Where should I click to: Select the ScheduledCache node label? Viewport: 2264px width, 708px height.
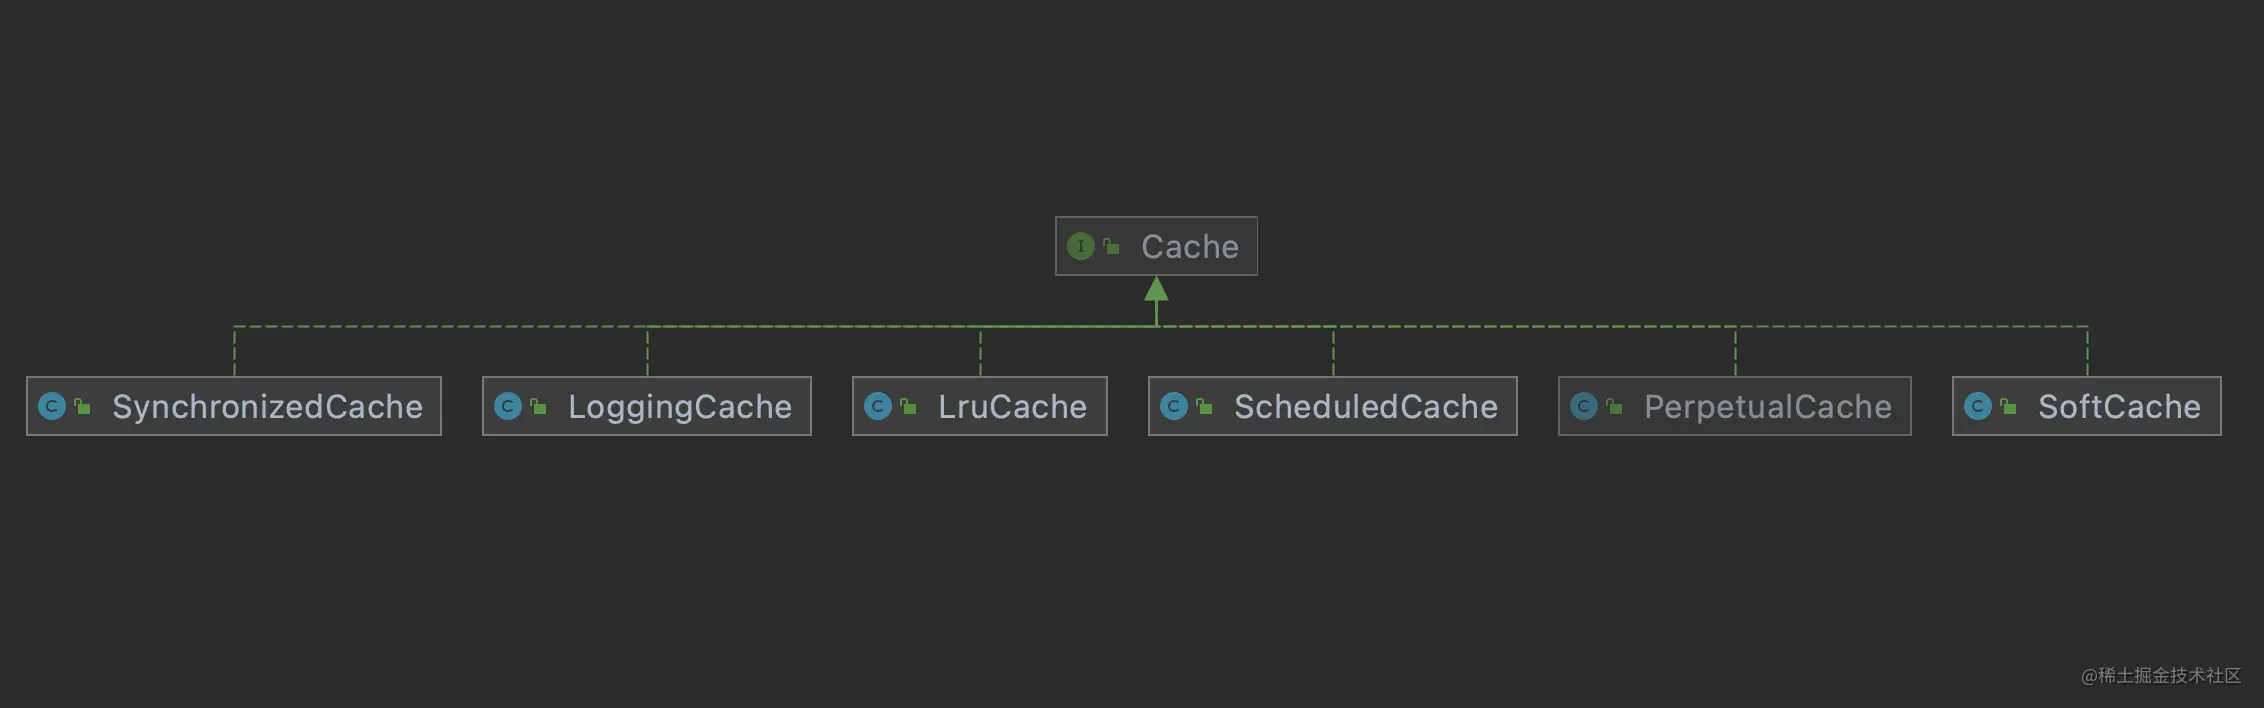[1366, 407]
